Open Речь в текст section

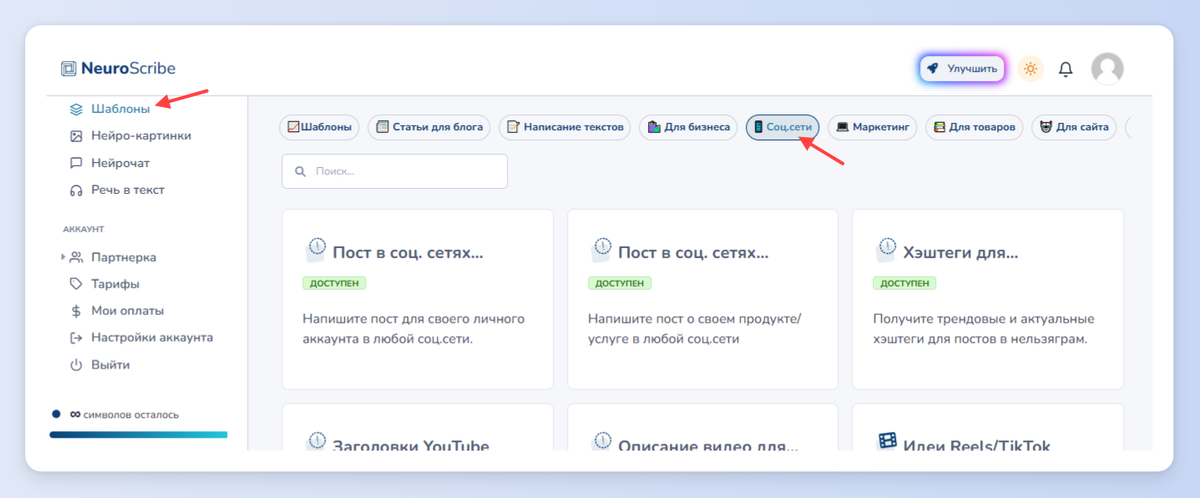[128, 189]
